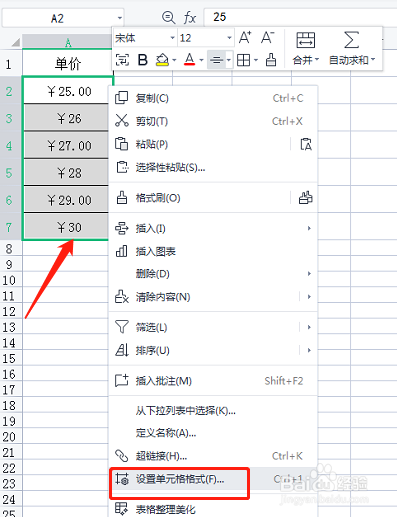Click the AutoSum sigma icon
Screen dimensions: 397x517
(x=351, y=40)
